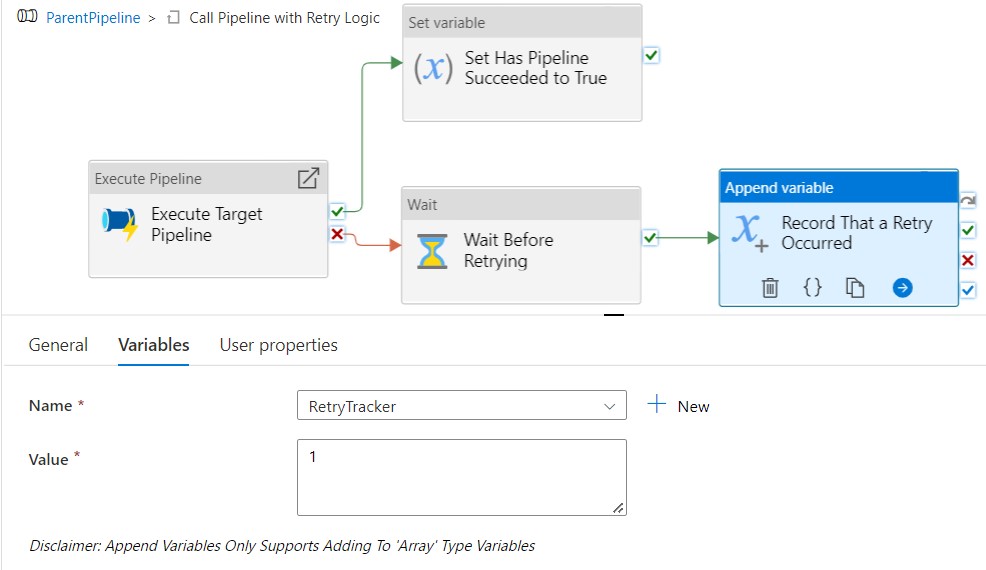986x570 pixels.
Task: Open the target pipeline via Execute Pipeline open icon
Action: [308, 178]
